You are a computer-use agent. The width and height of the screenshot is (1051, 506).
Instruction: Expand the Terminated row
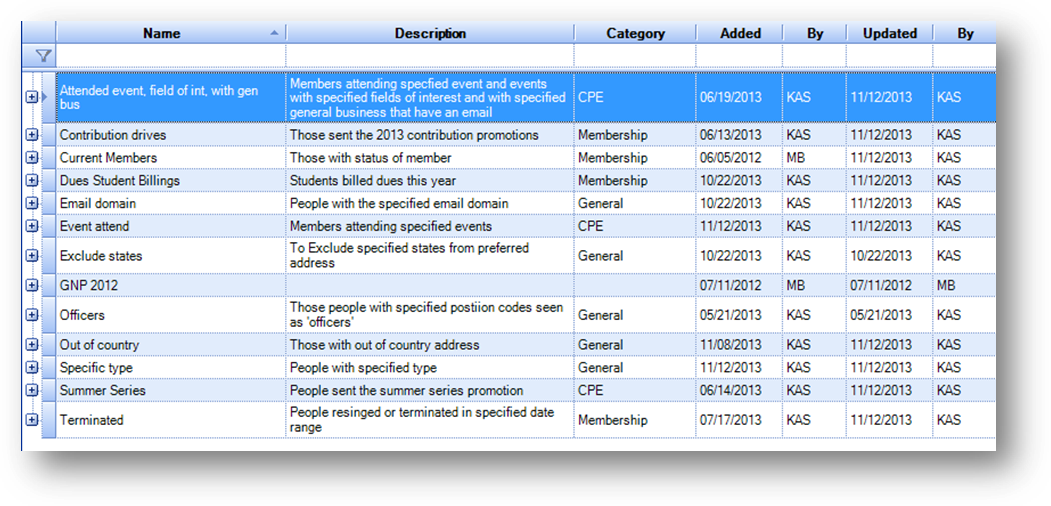coord(32,420)
